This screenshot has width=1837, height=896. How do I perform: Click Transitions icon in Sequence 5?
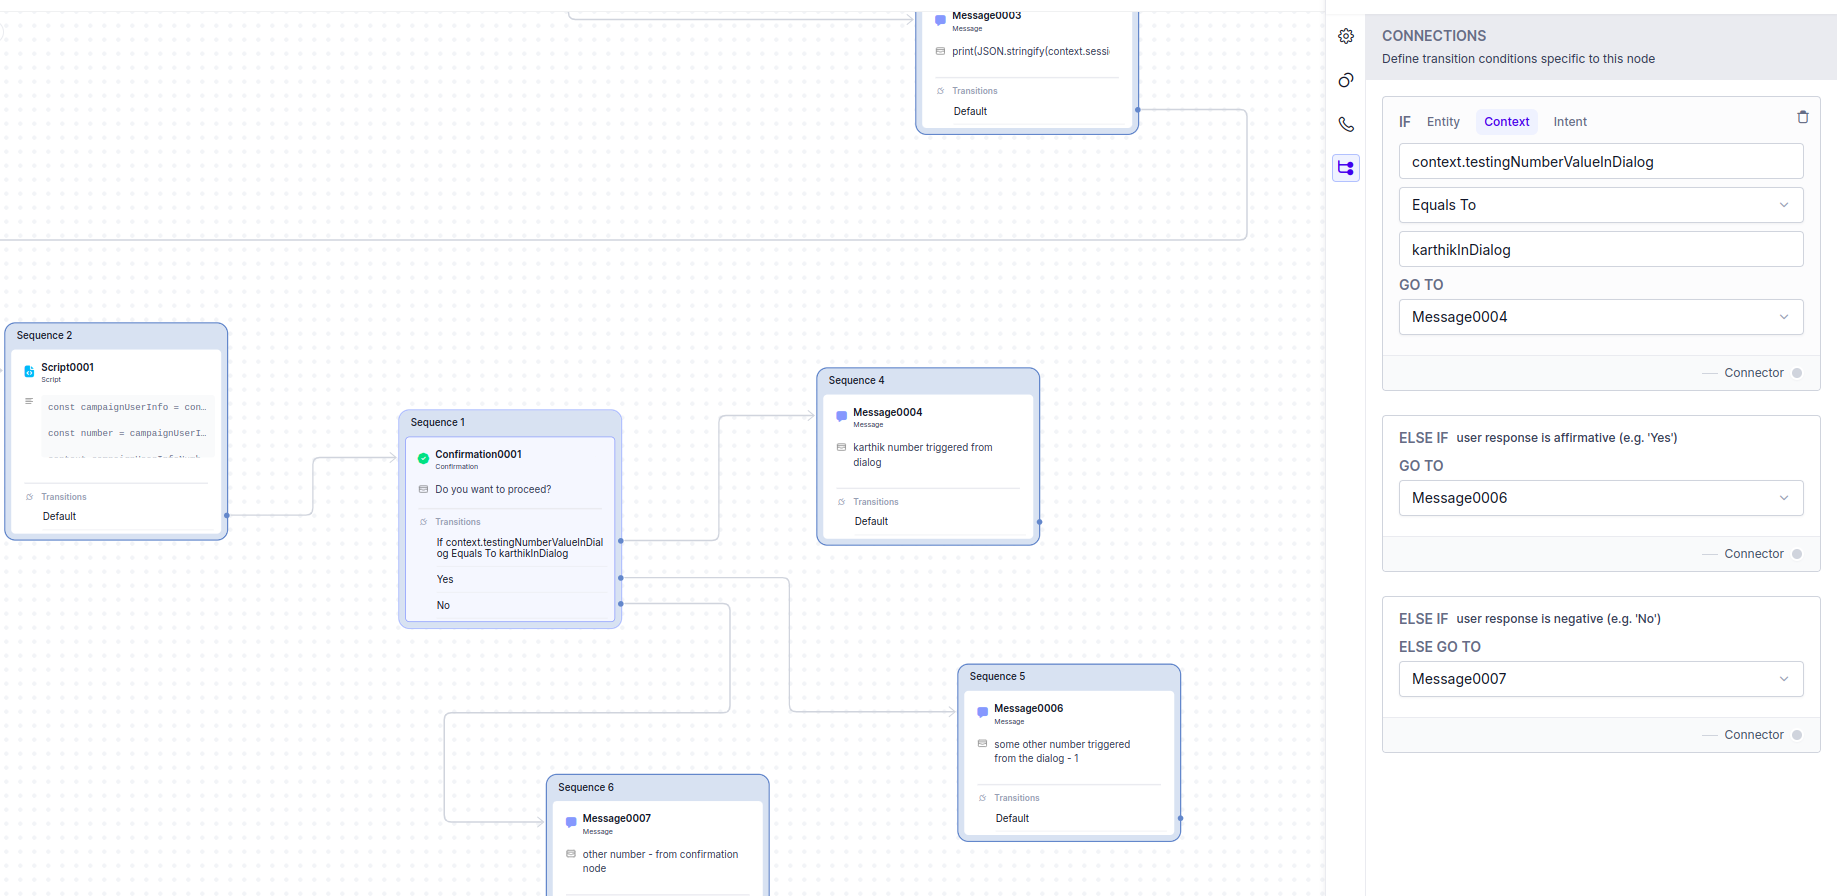point(983,798)
